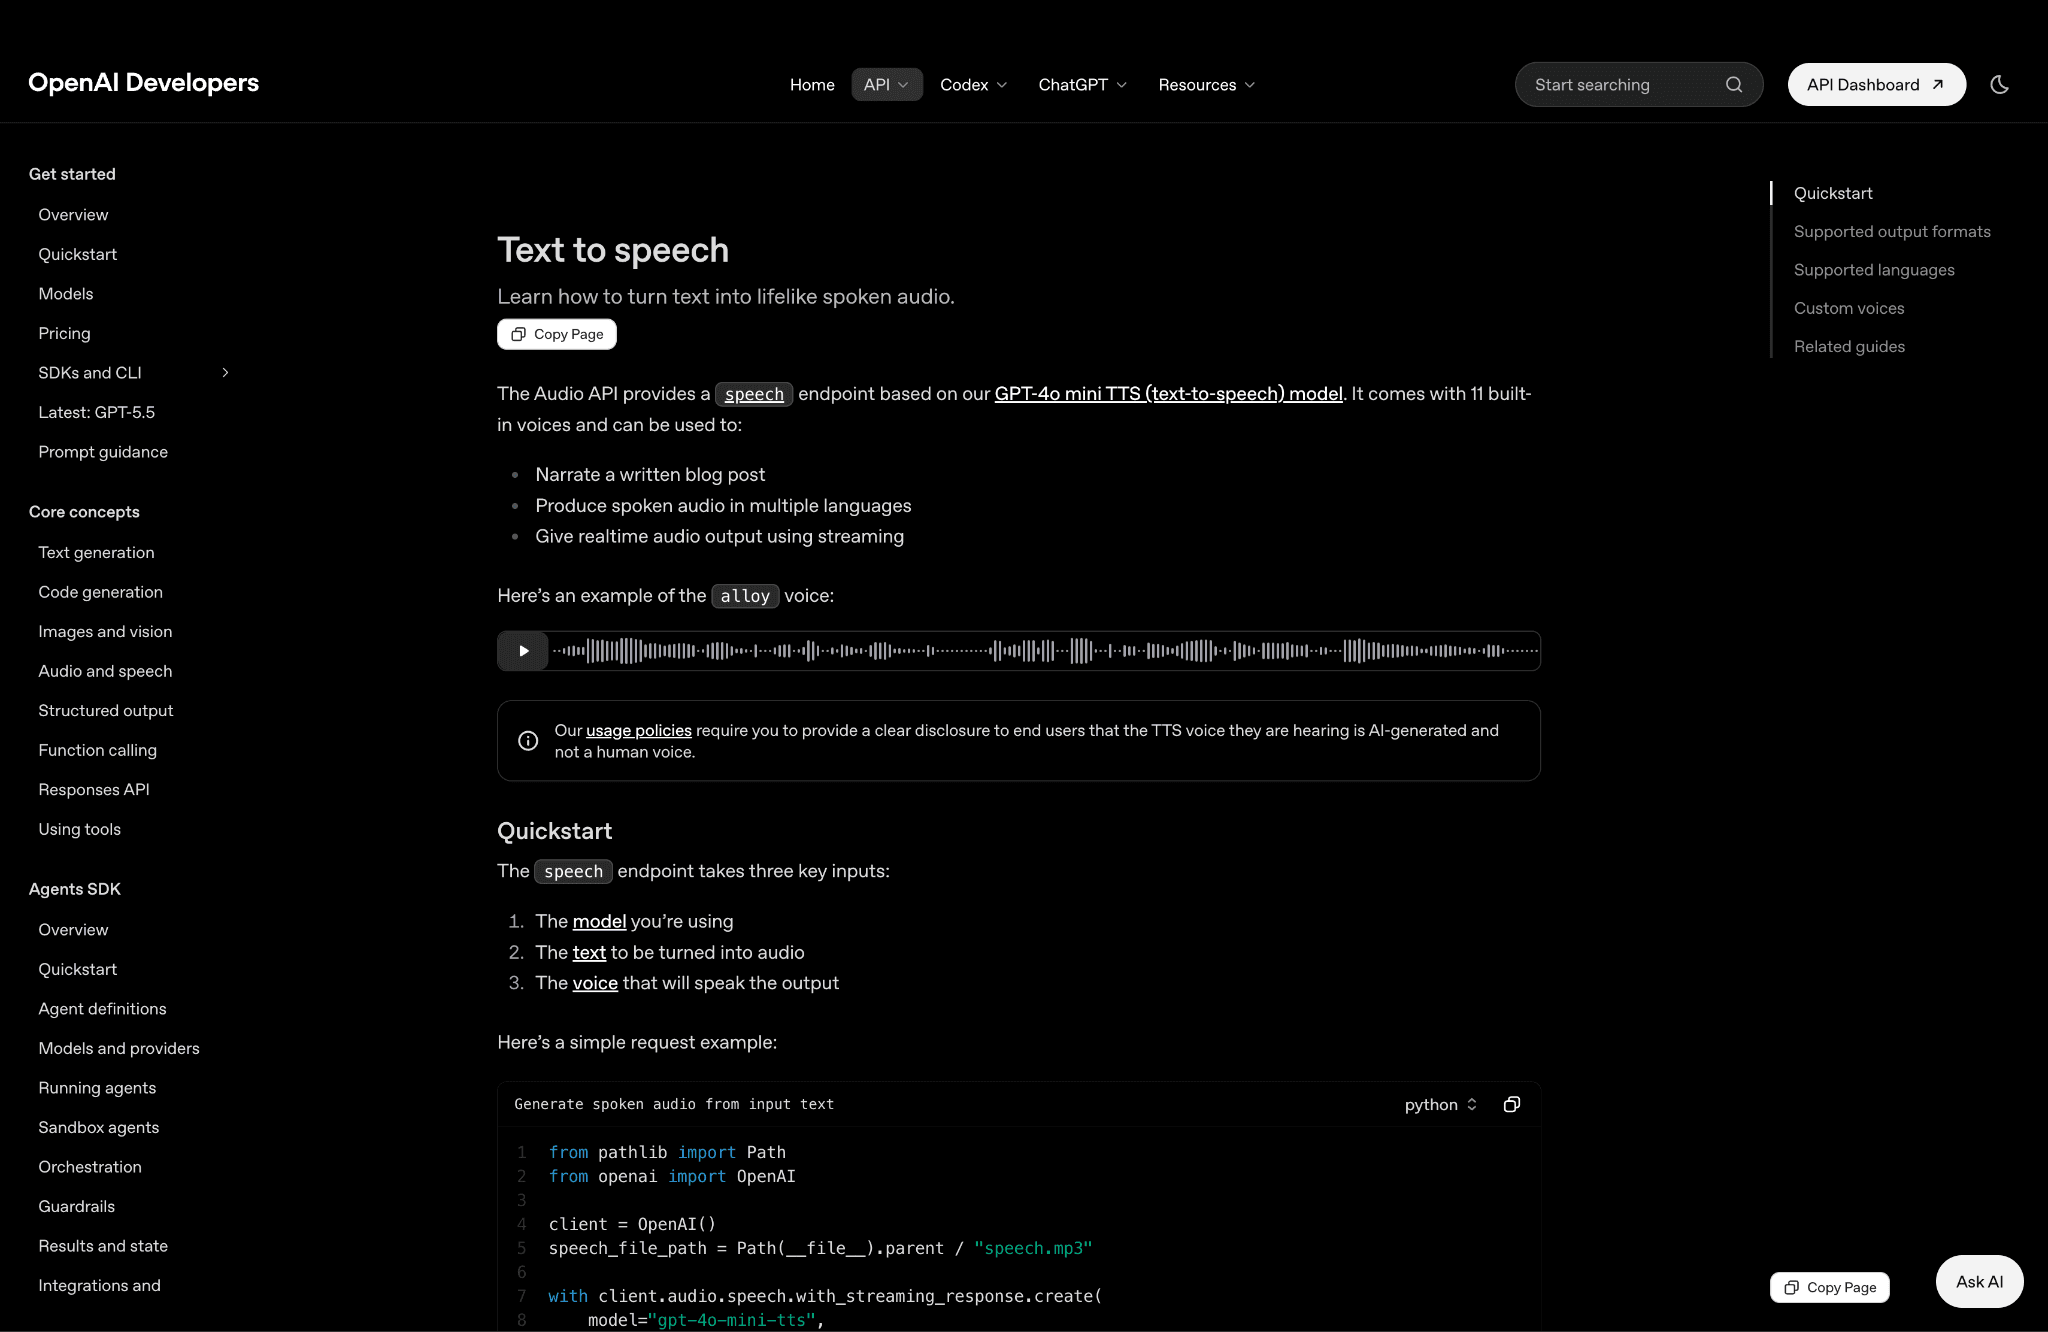Open the speech endpoint link in the intro
The height and width of the screenshot is (1332, 2048).
coord(754,394)
